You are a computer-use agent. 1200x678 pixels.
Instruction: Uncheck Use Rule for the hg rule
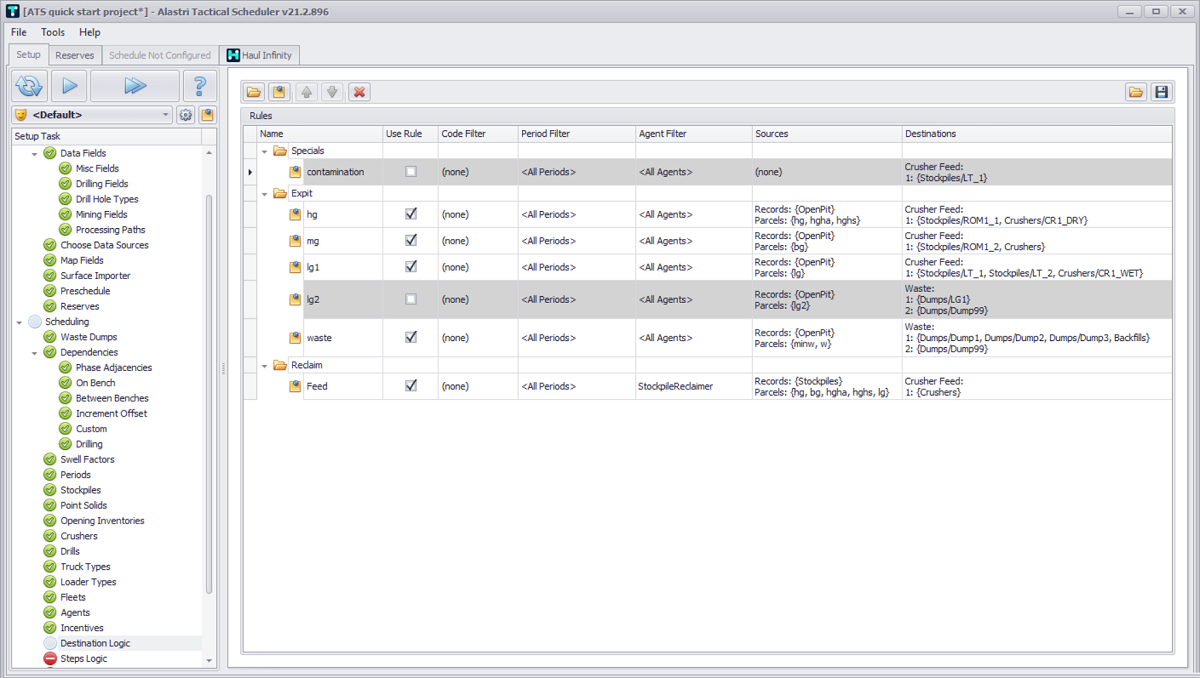(411, 214)
